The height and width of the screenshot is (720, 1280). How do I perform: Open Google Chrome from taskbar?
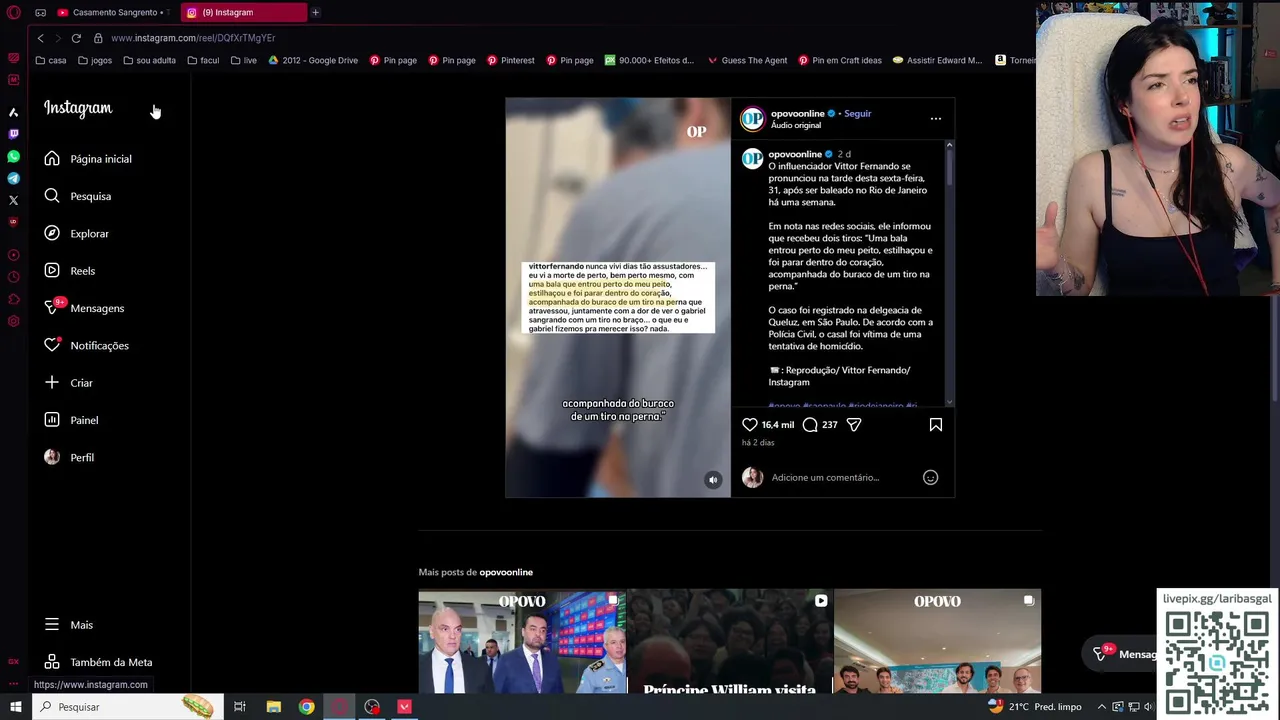(306, 707)
